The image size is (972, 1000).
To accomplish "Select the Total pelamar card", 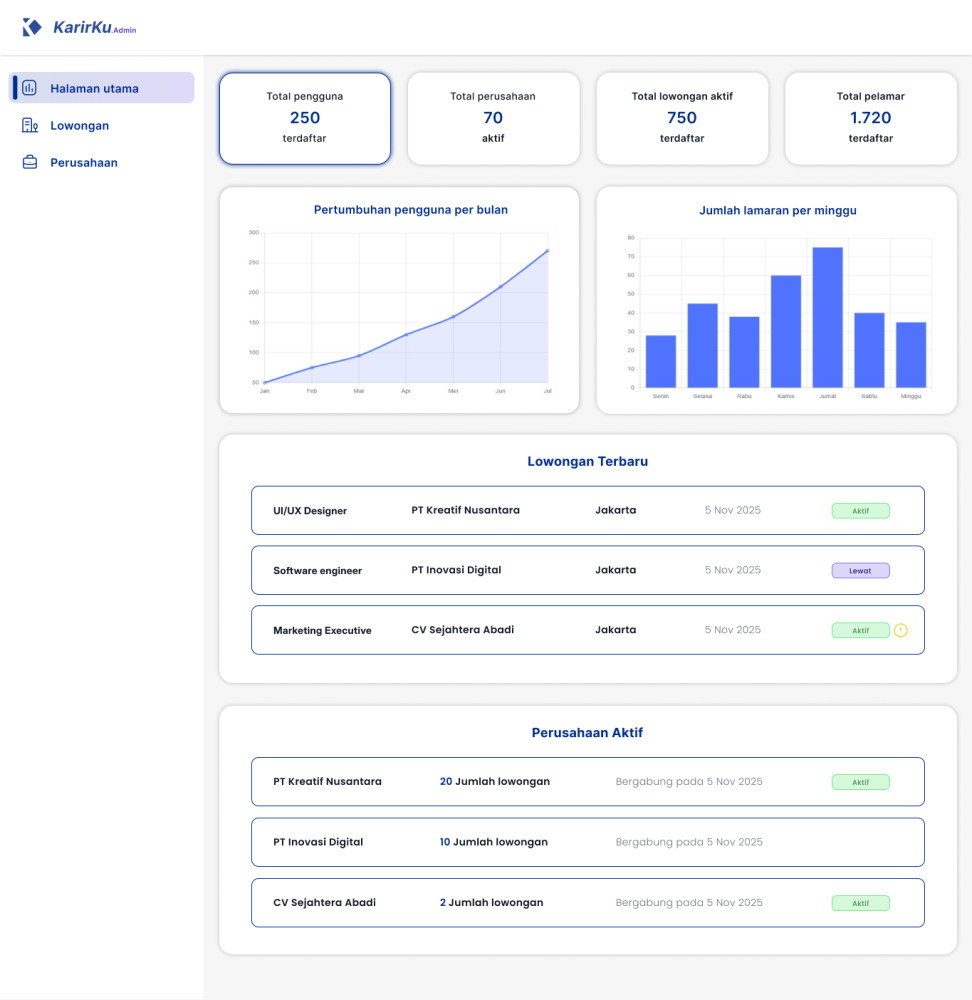I will click(x=870, y=118).
